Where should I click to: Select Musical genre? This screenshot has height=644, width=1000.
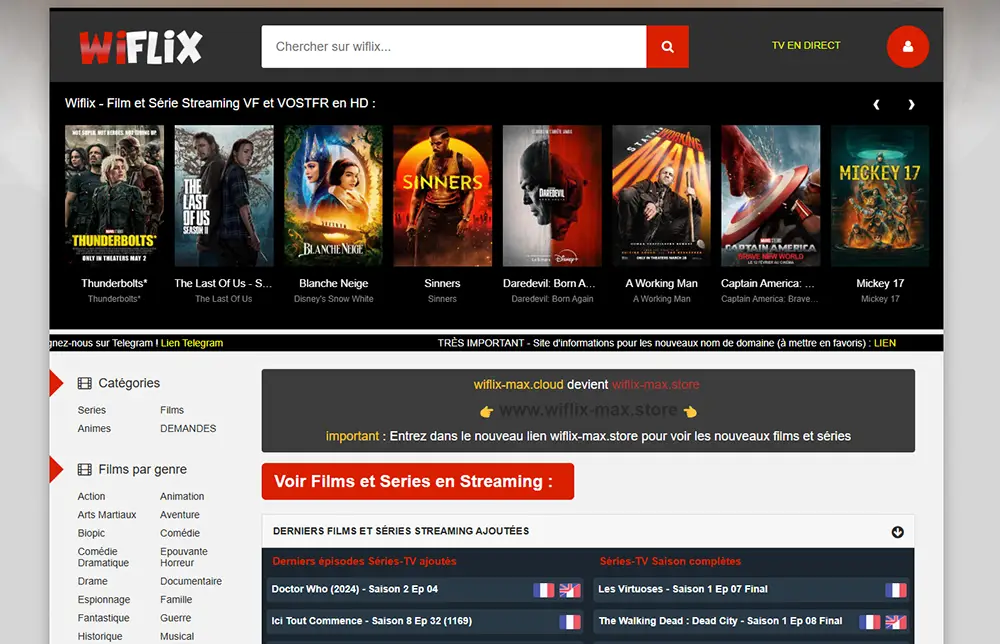pyautogui.click(x=177, y=636)
